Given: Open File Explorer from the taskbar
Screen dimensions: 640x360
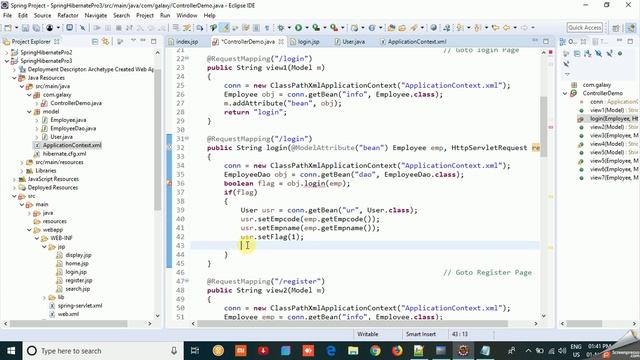Looking at the screenshot, I should [353, 351].
